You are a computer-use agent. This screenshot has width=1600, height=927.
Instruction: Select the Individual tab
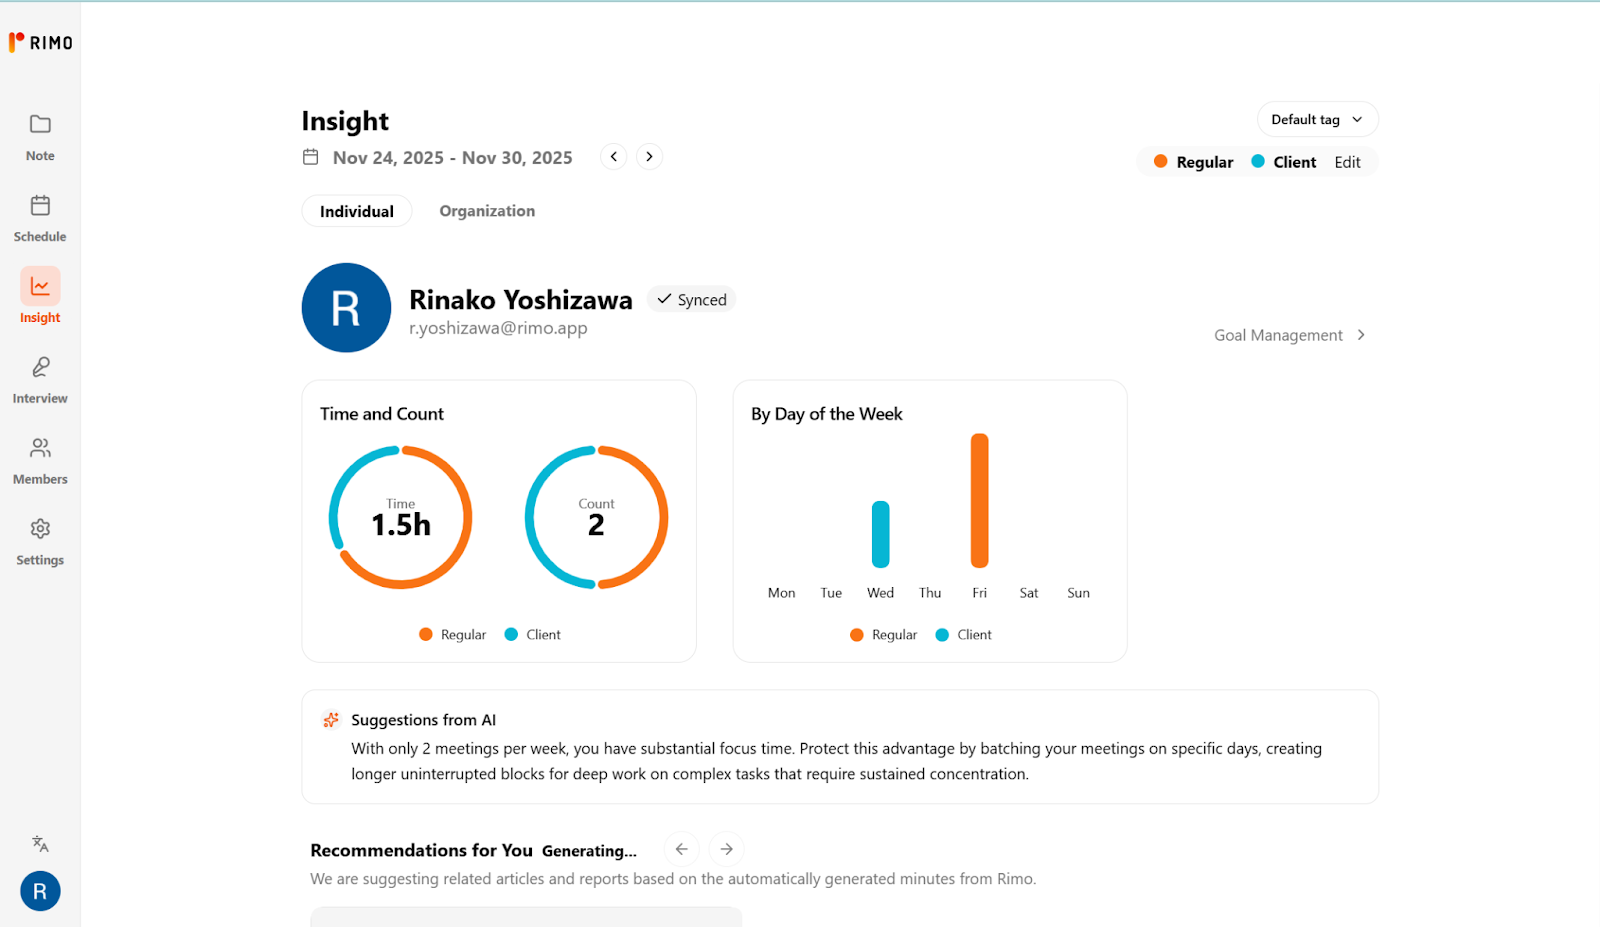coord(357,211)
